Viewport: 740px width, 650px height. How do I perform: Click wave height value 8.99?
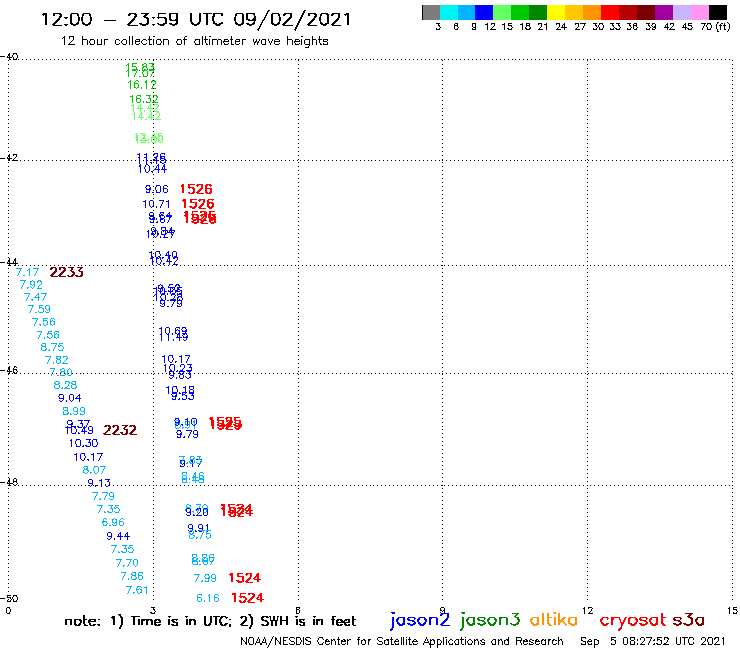click(74, 411)
